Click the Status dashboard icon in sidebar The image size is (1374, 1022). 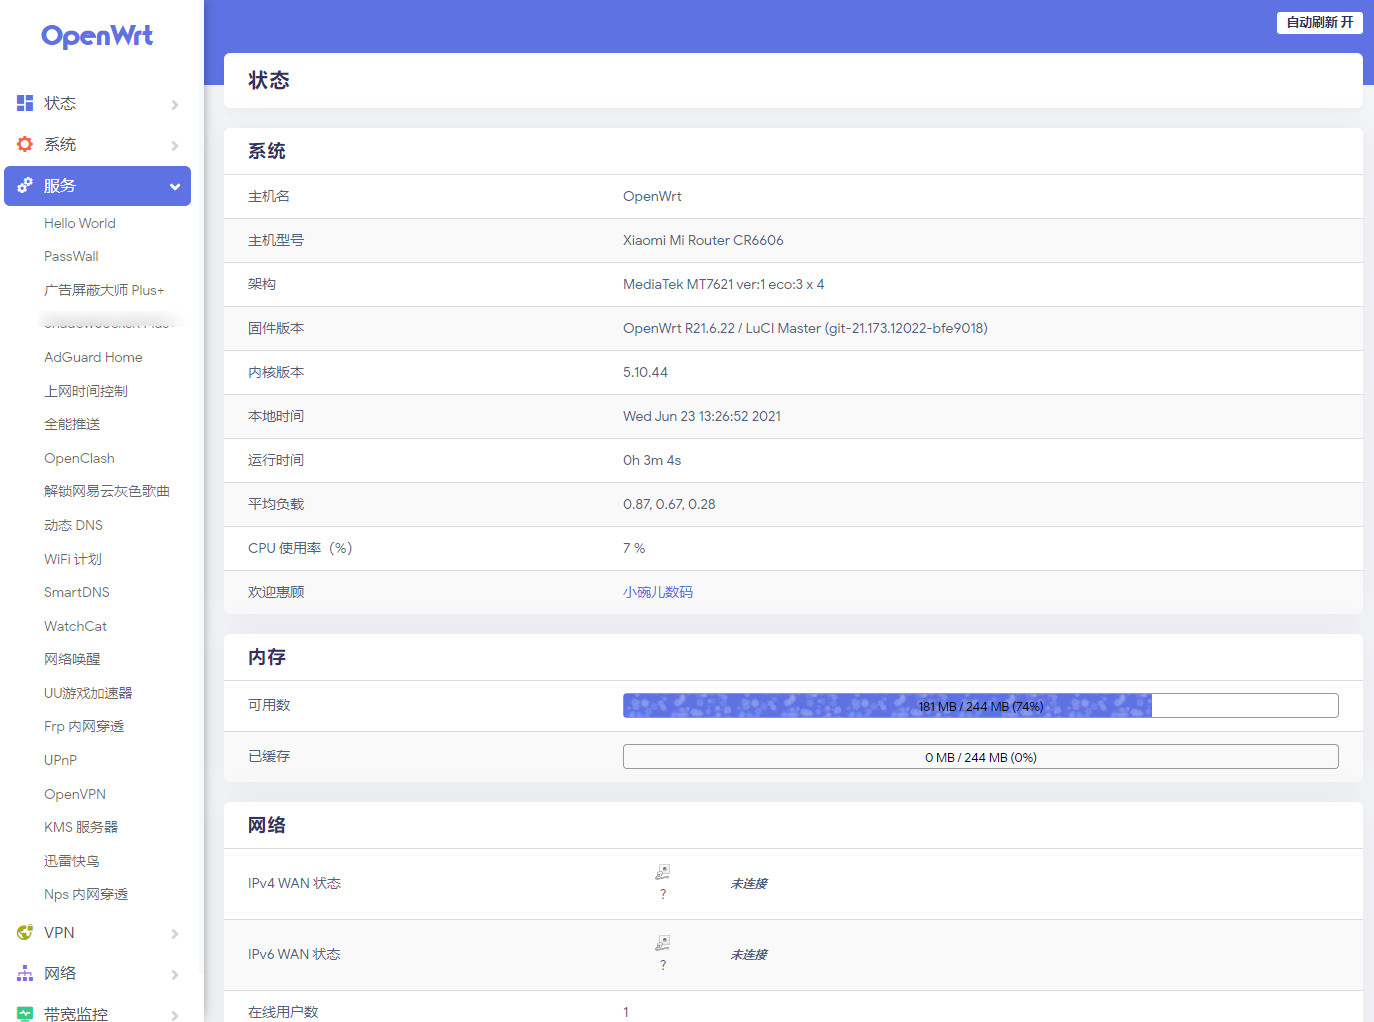click(x=25, y=103)
